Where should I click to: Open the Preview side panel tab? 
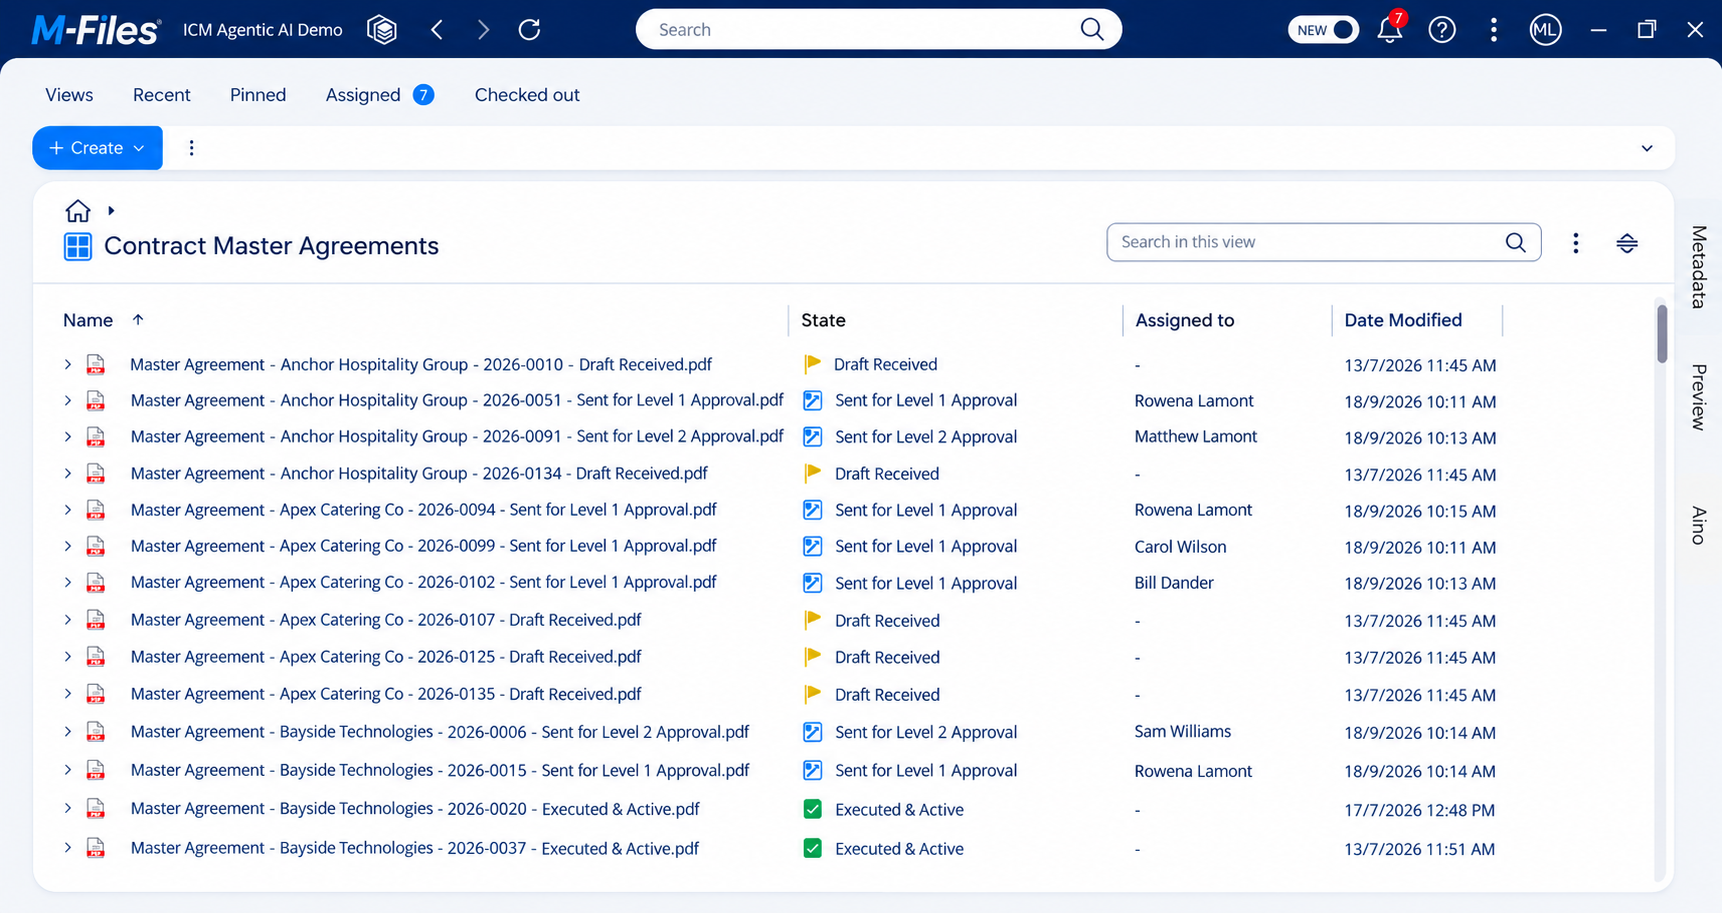point(1699,397)
